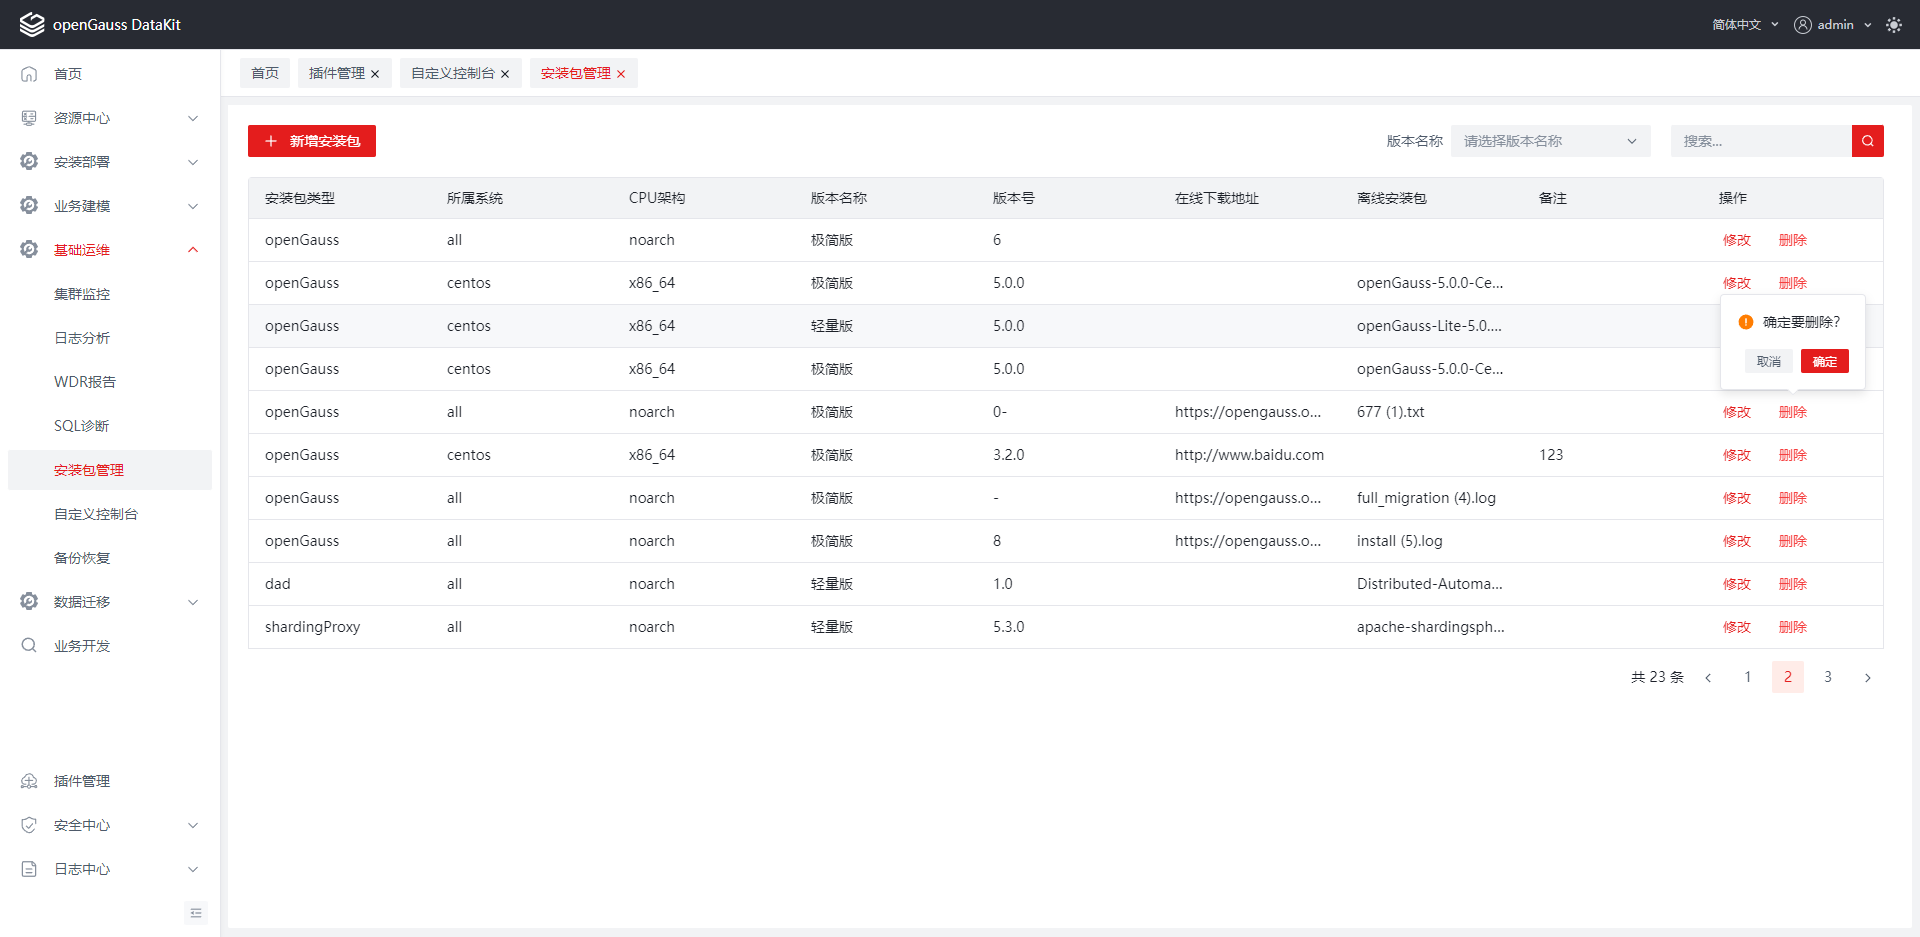Viewport: 1920px width, 937px height.
Task: Click the openGauss DataKit logo icon
Action: 32,25
